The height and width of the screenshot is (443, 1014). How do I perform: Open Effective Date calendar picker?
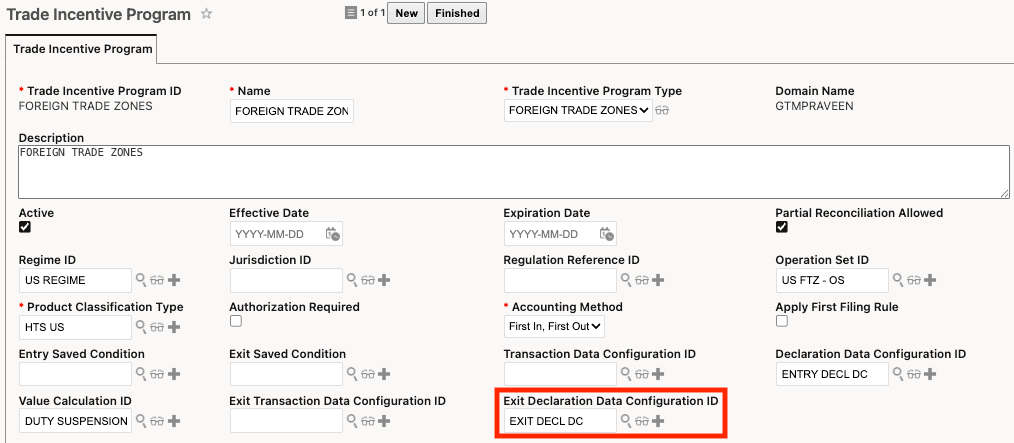point(333,234)
